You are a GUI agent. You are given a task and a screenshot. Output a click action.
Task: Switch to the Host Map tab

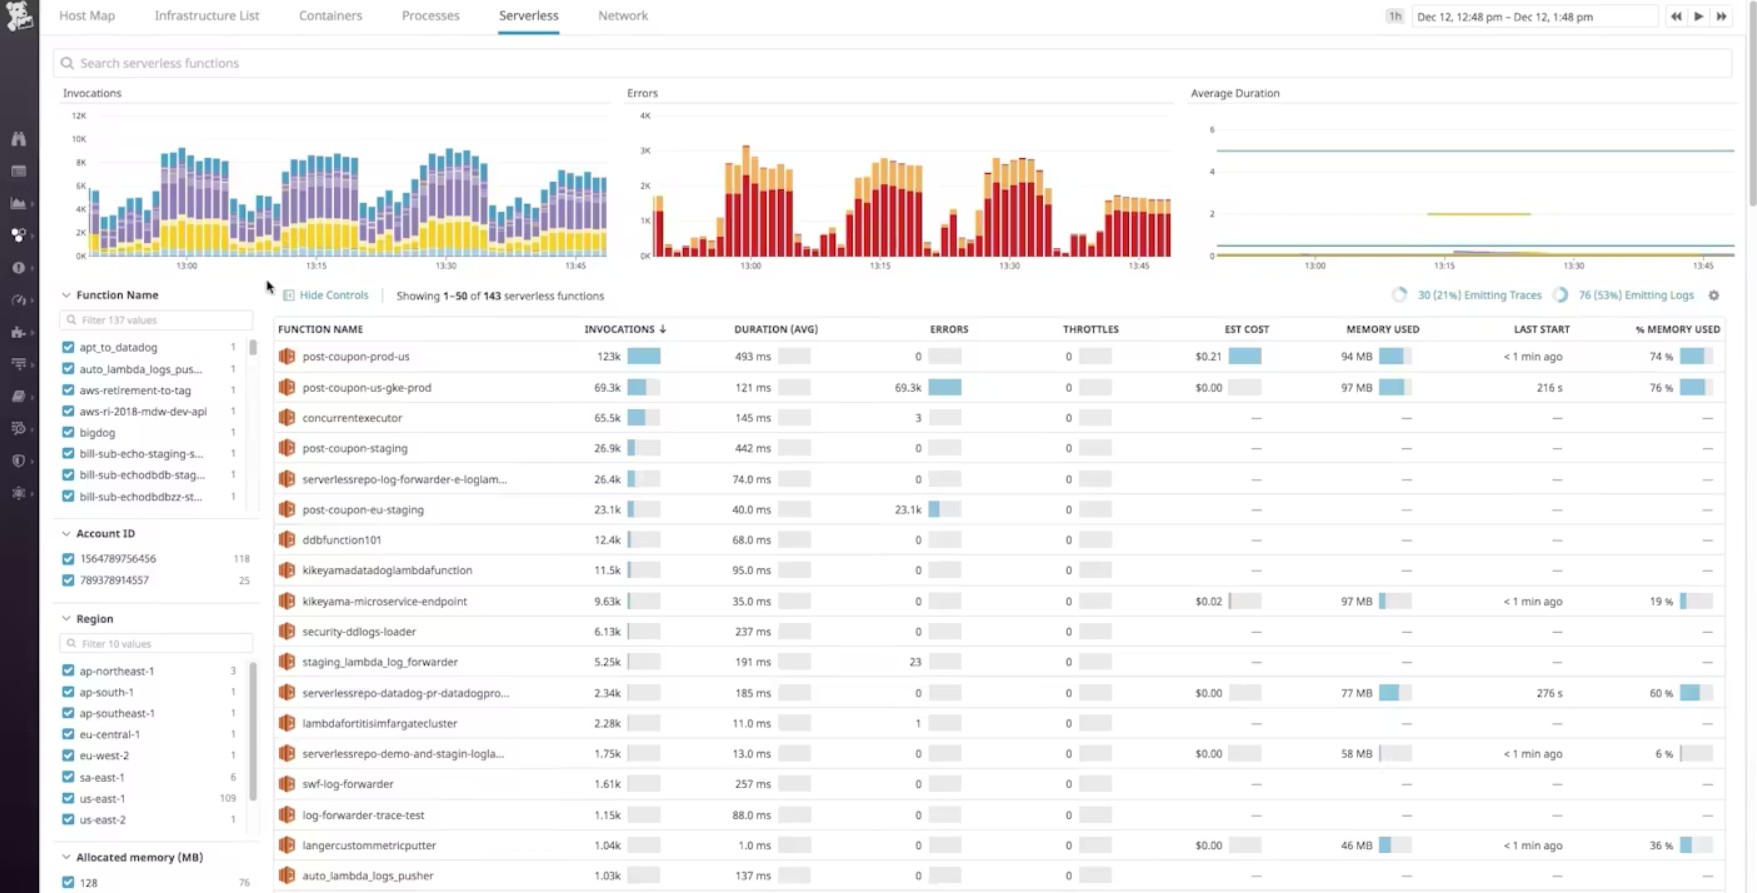(87, 16)
